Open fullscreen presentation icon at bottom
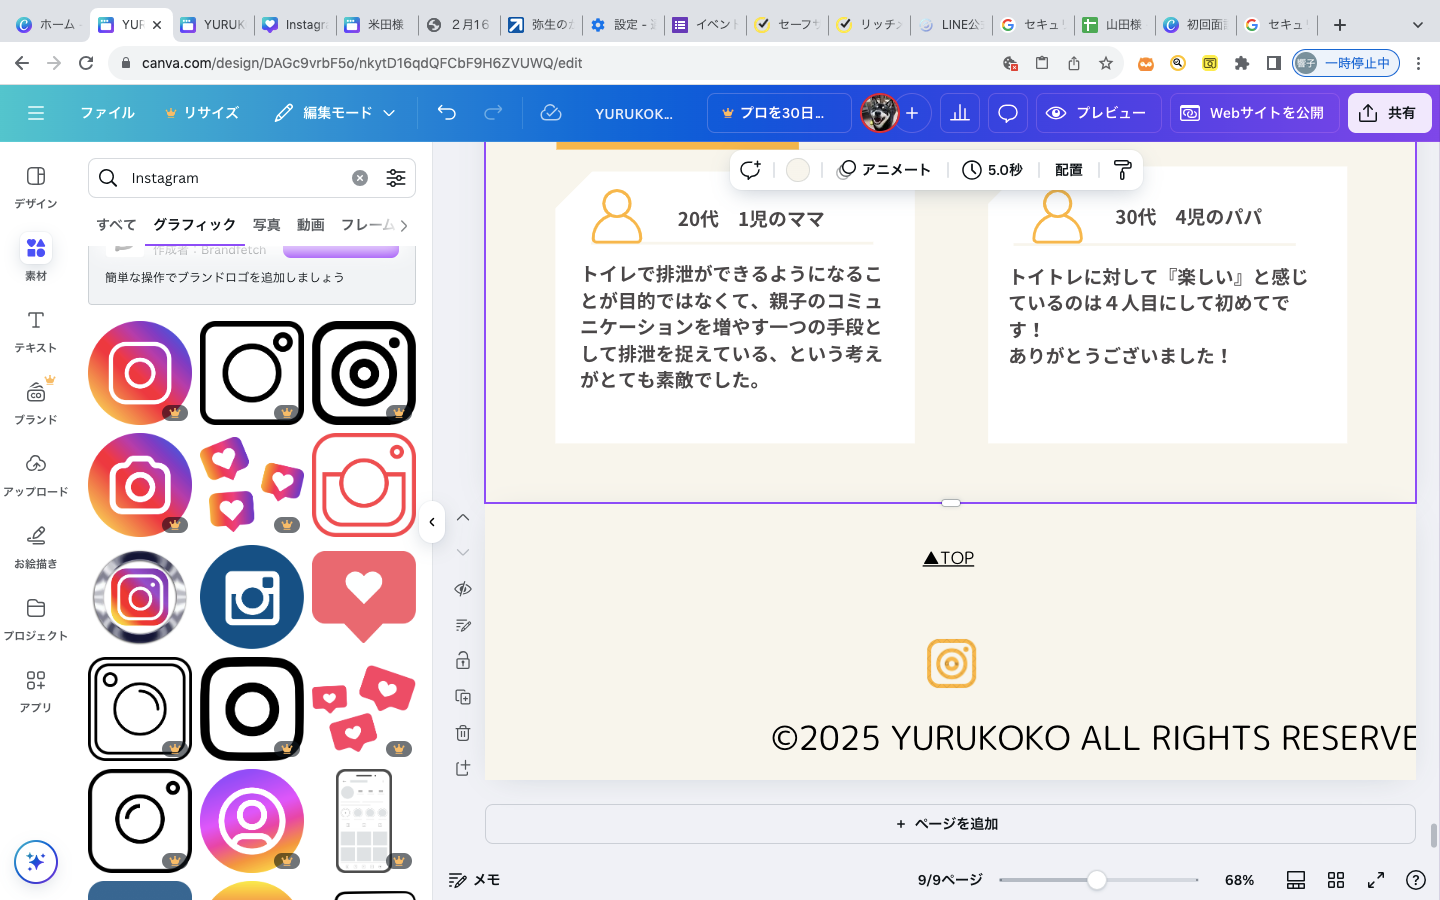The image size is (1440, 900). 1376,880
